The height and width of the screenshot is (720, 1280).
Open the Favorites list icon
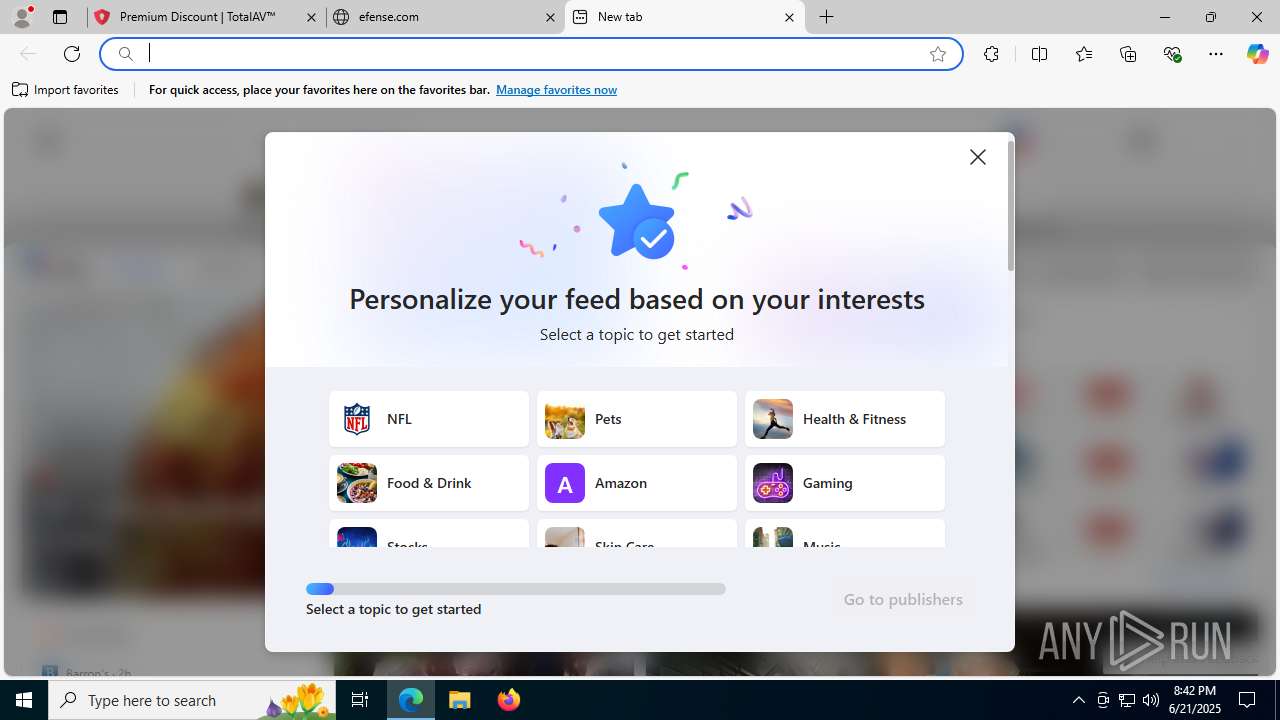coord(1084,54)
